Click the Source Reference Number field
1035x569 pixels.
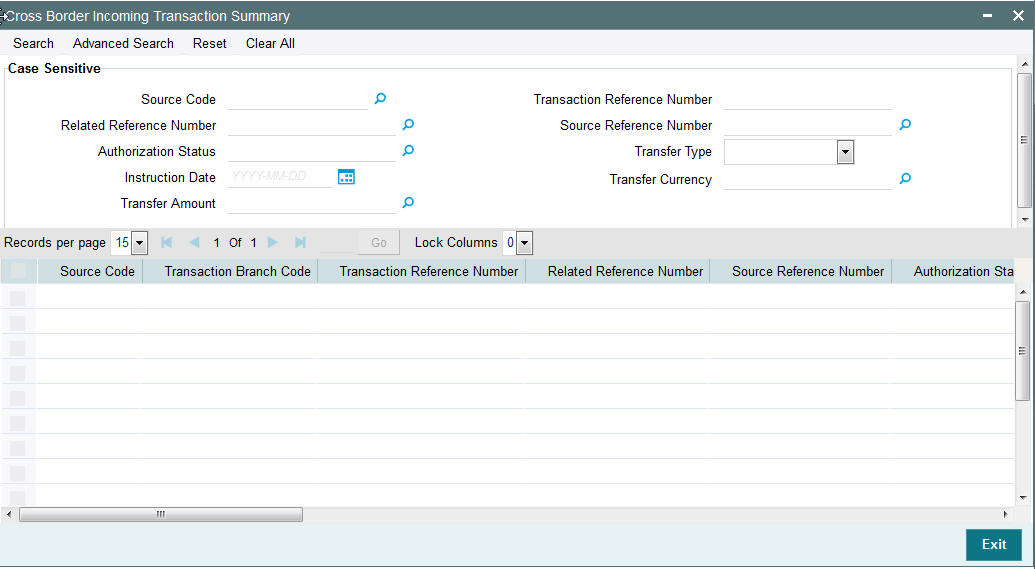808,125
